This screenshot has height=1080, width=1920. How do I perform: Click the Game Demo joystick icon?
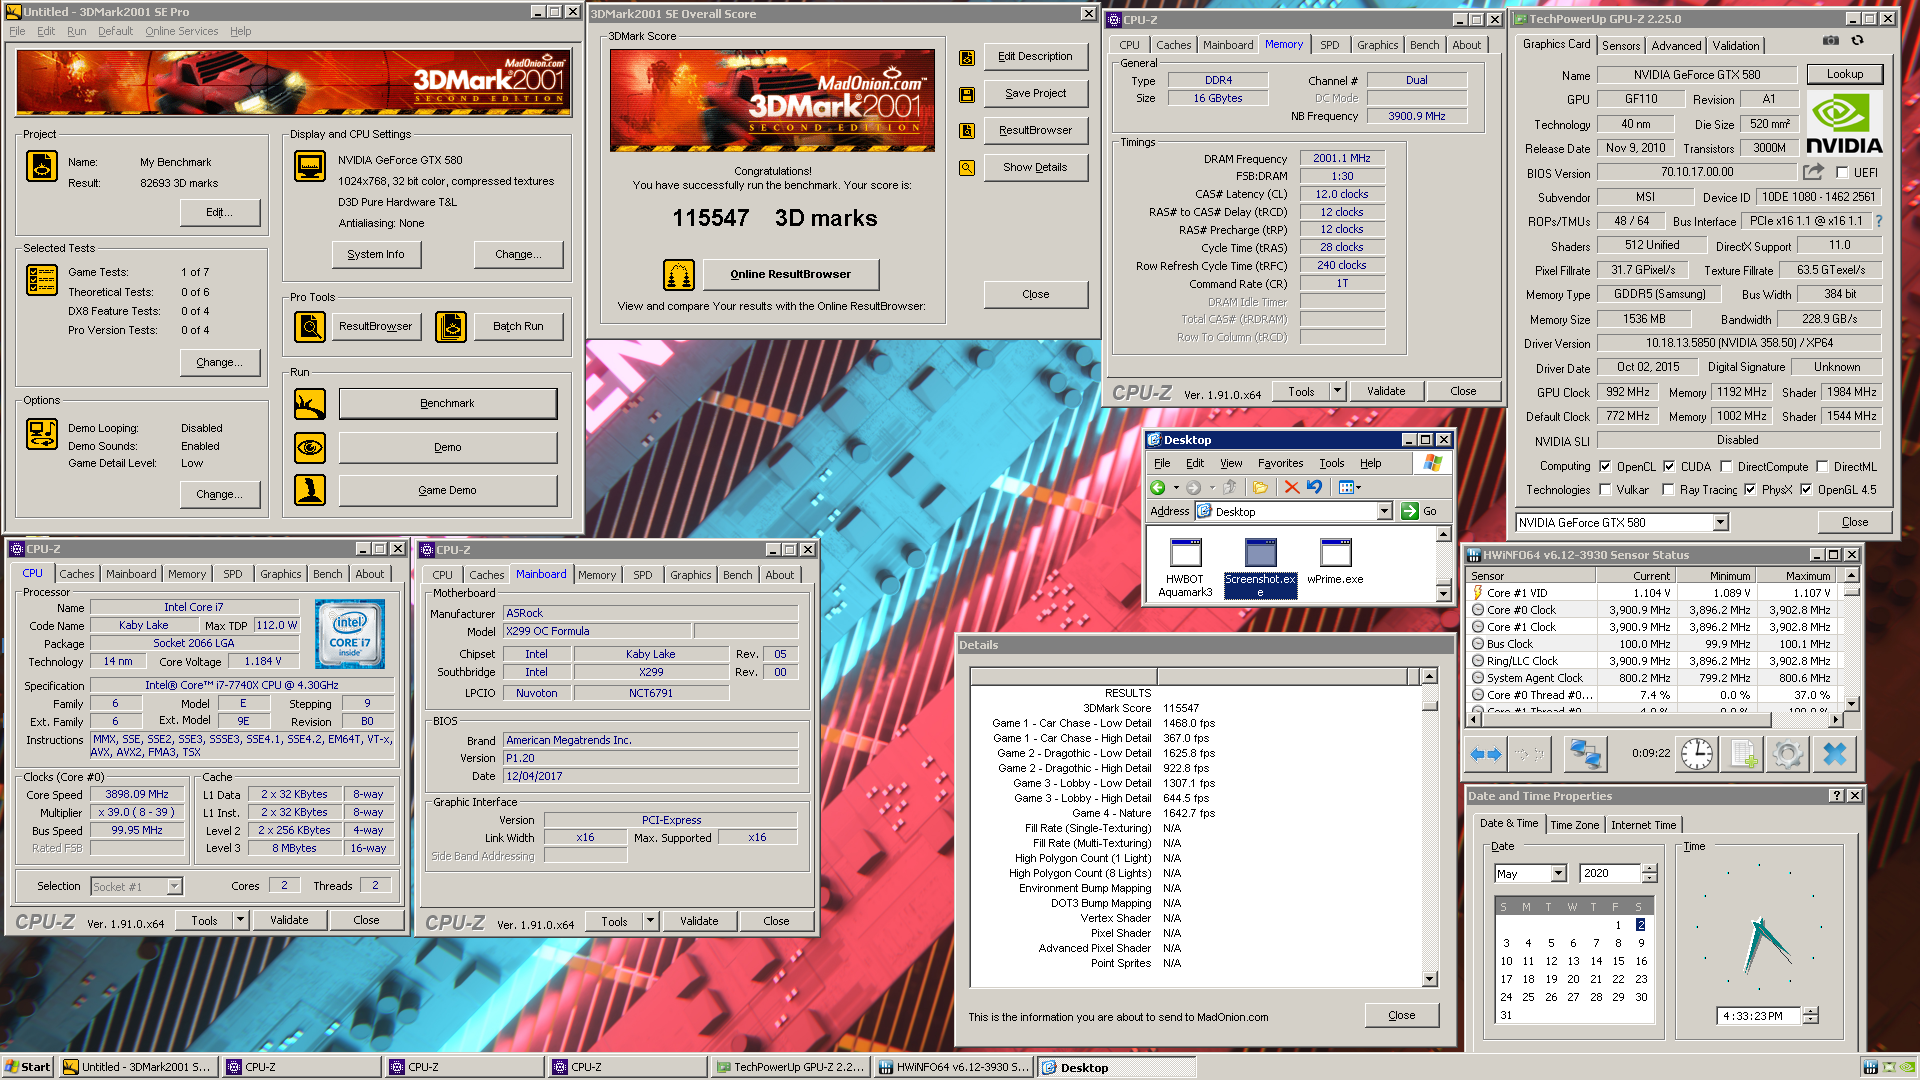point(310,490)
